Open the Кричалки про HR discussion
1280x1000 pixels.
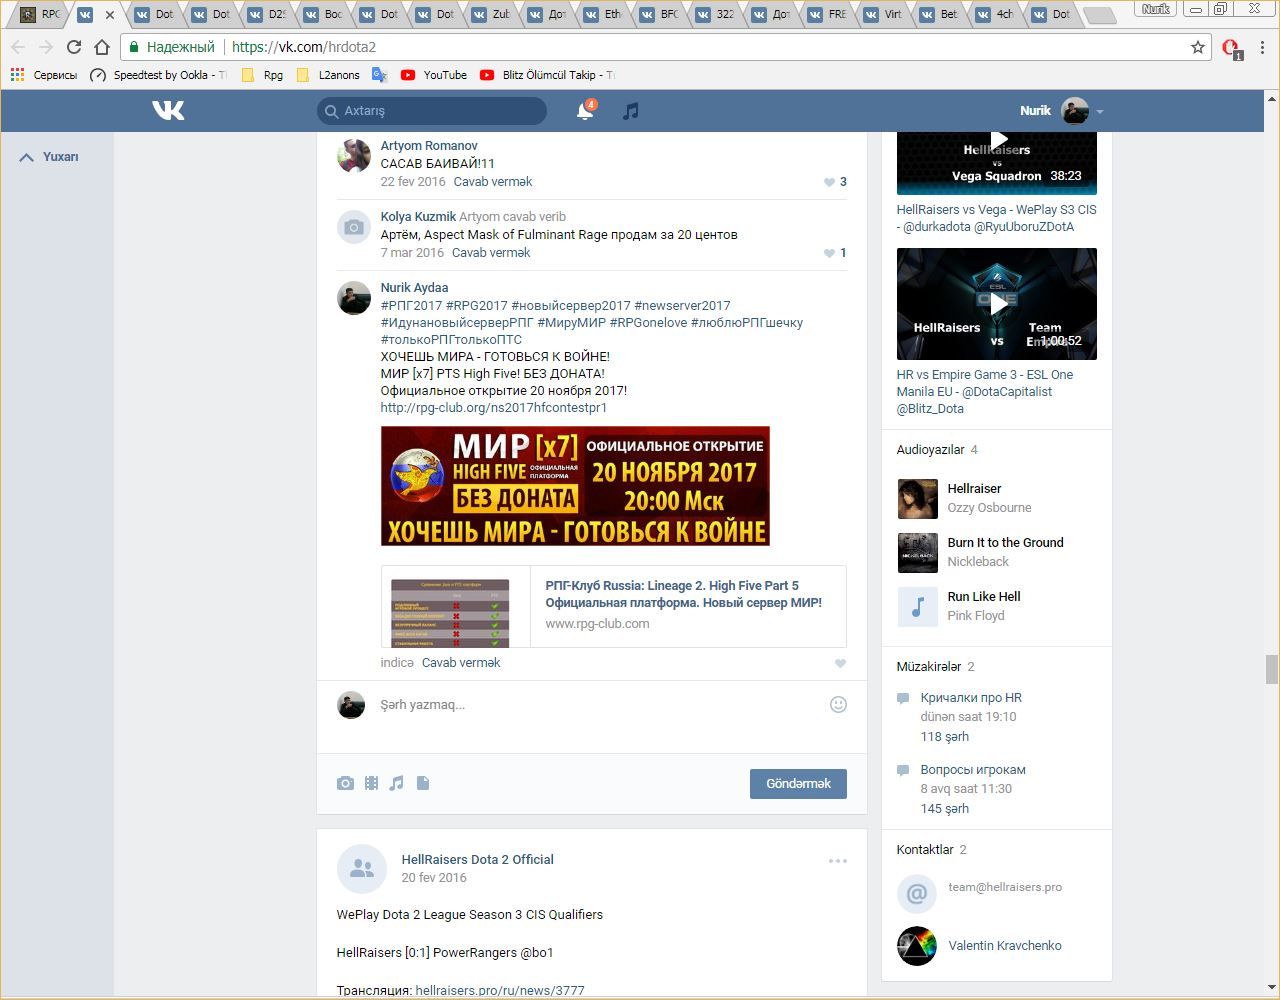971,698
